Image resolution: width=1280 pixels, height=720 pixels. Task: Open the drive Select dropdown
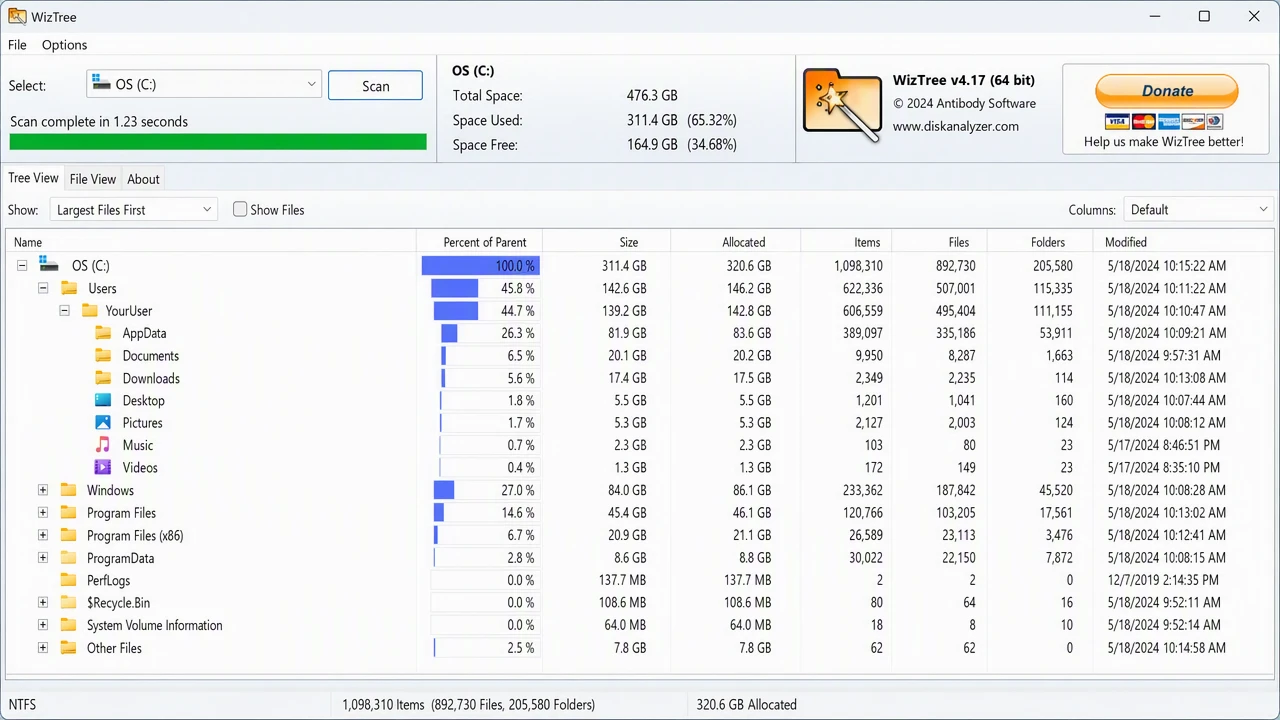click(x=204, y=85)
